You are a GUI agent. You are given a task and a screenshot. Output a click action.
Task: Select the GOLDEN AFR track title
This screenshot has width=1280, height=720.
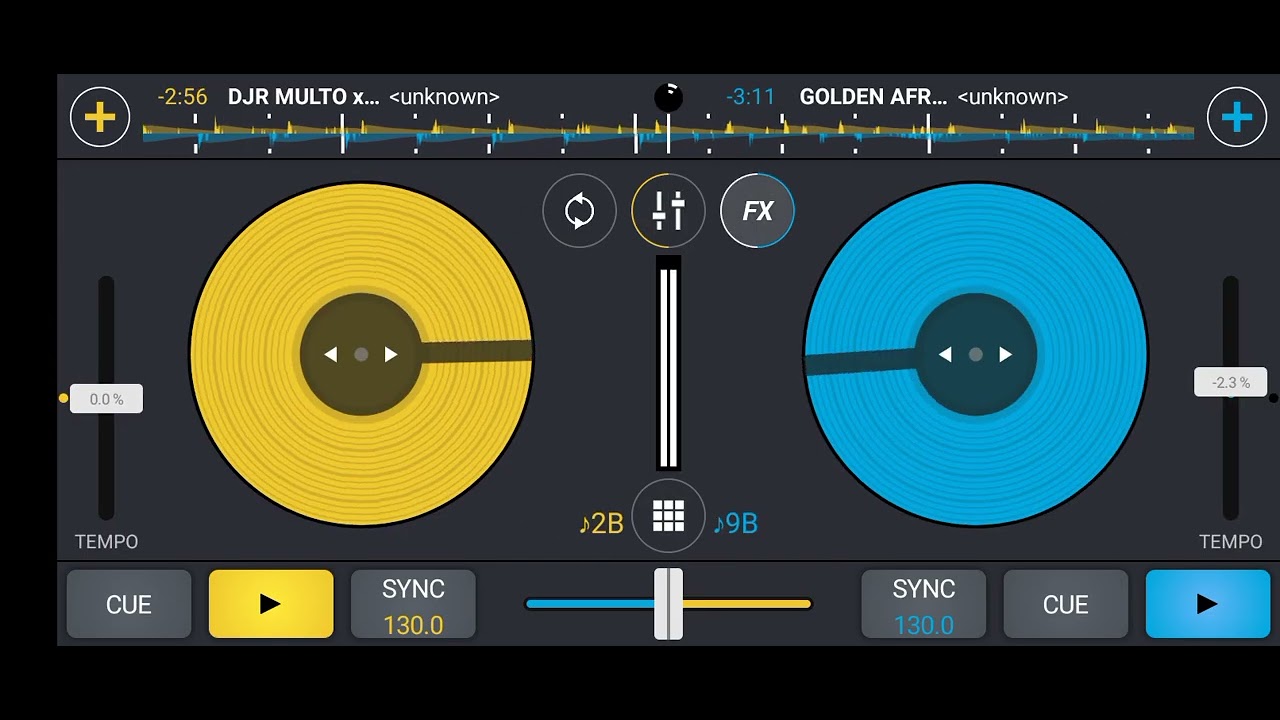873,97
